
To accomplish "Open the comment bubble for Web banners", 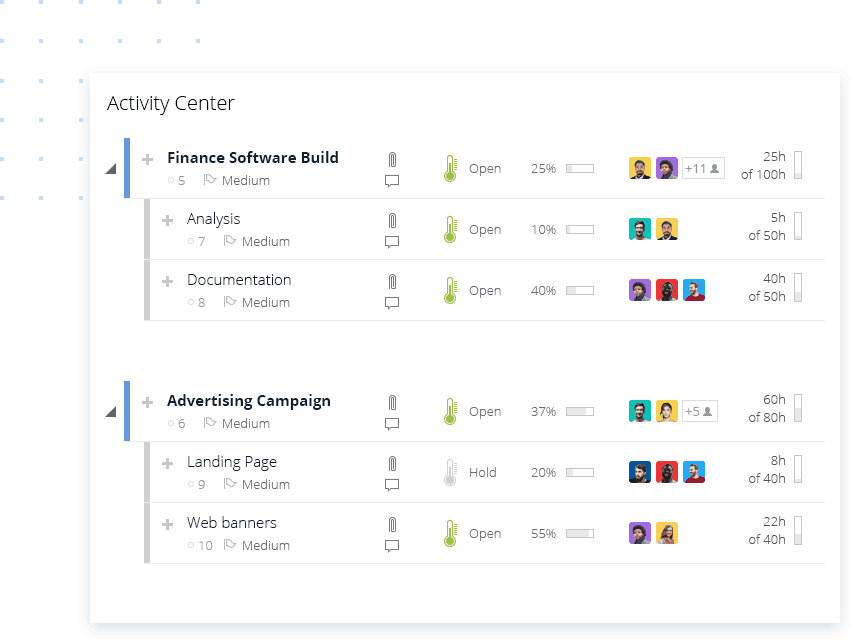I will (391, 546).
